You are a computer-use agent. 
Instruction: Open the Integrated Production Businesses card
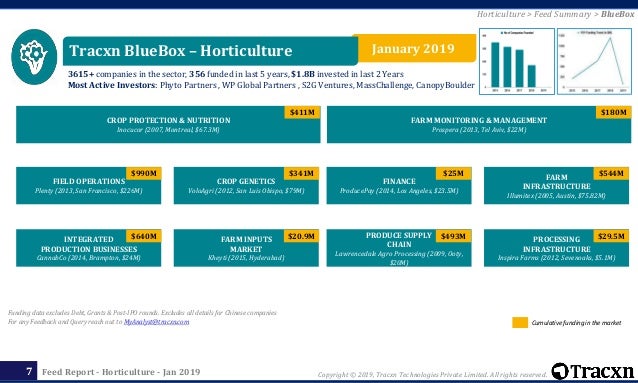pyautogui.click(x=88, y=248)
